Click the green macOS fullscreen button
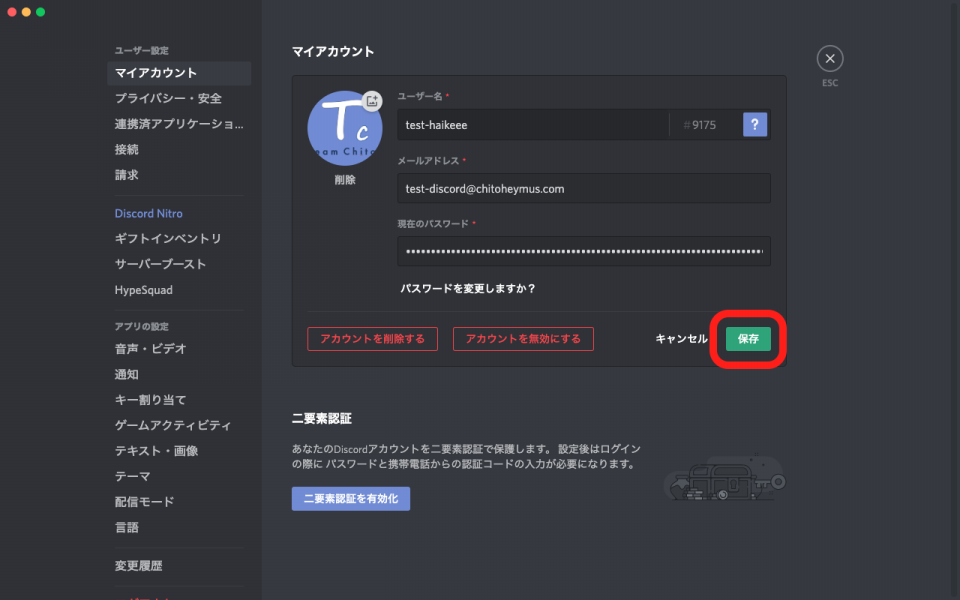This screenshot has height=600, width=960. tap(40, 12)
